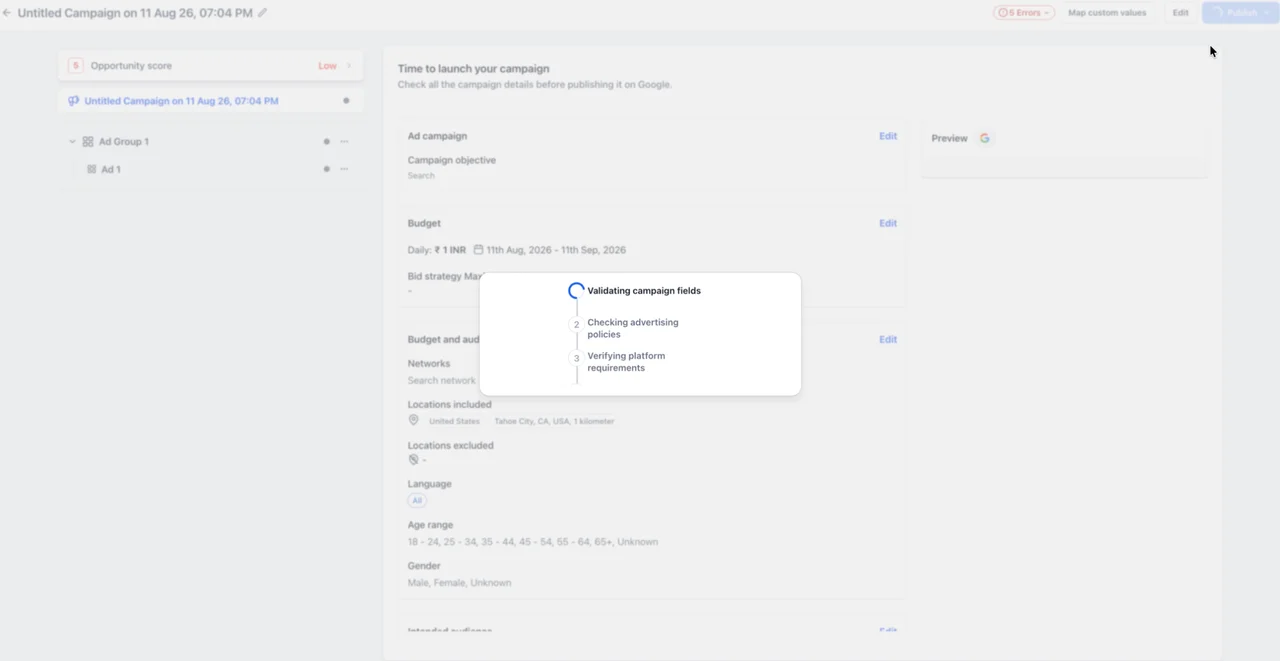Click the Low opportunity score label
This screenshot has height=661, width=1280.
328,66
